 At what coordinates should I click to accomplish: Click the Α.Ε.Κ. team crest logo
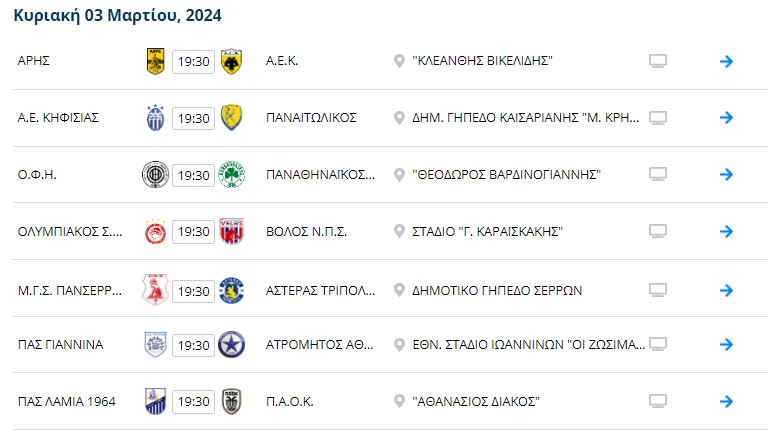231,61
